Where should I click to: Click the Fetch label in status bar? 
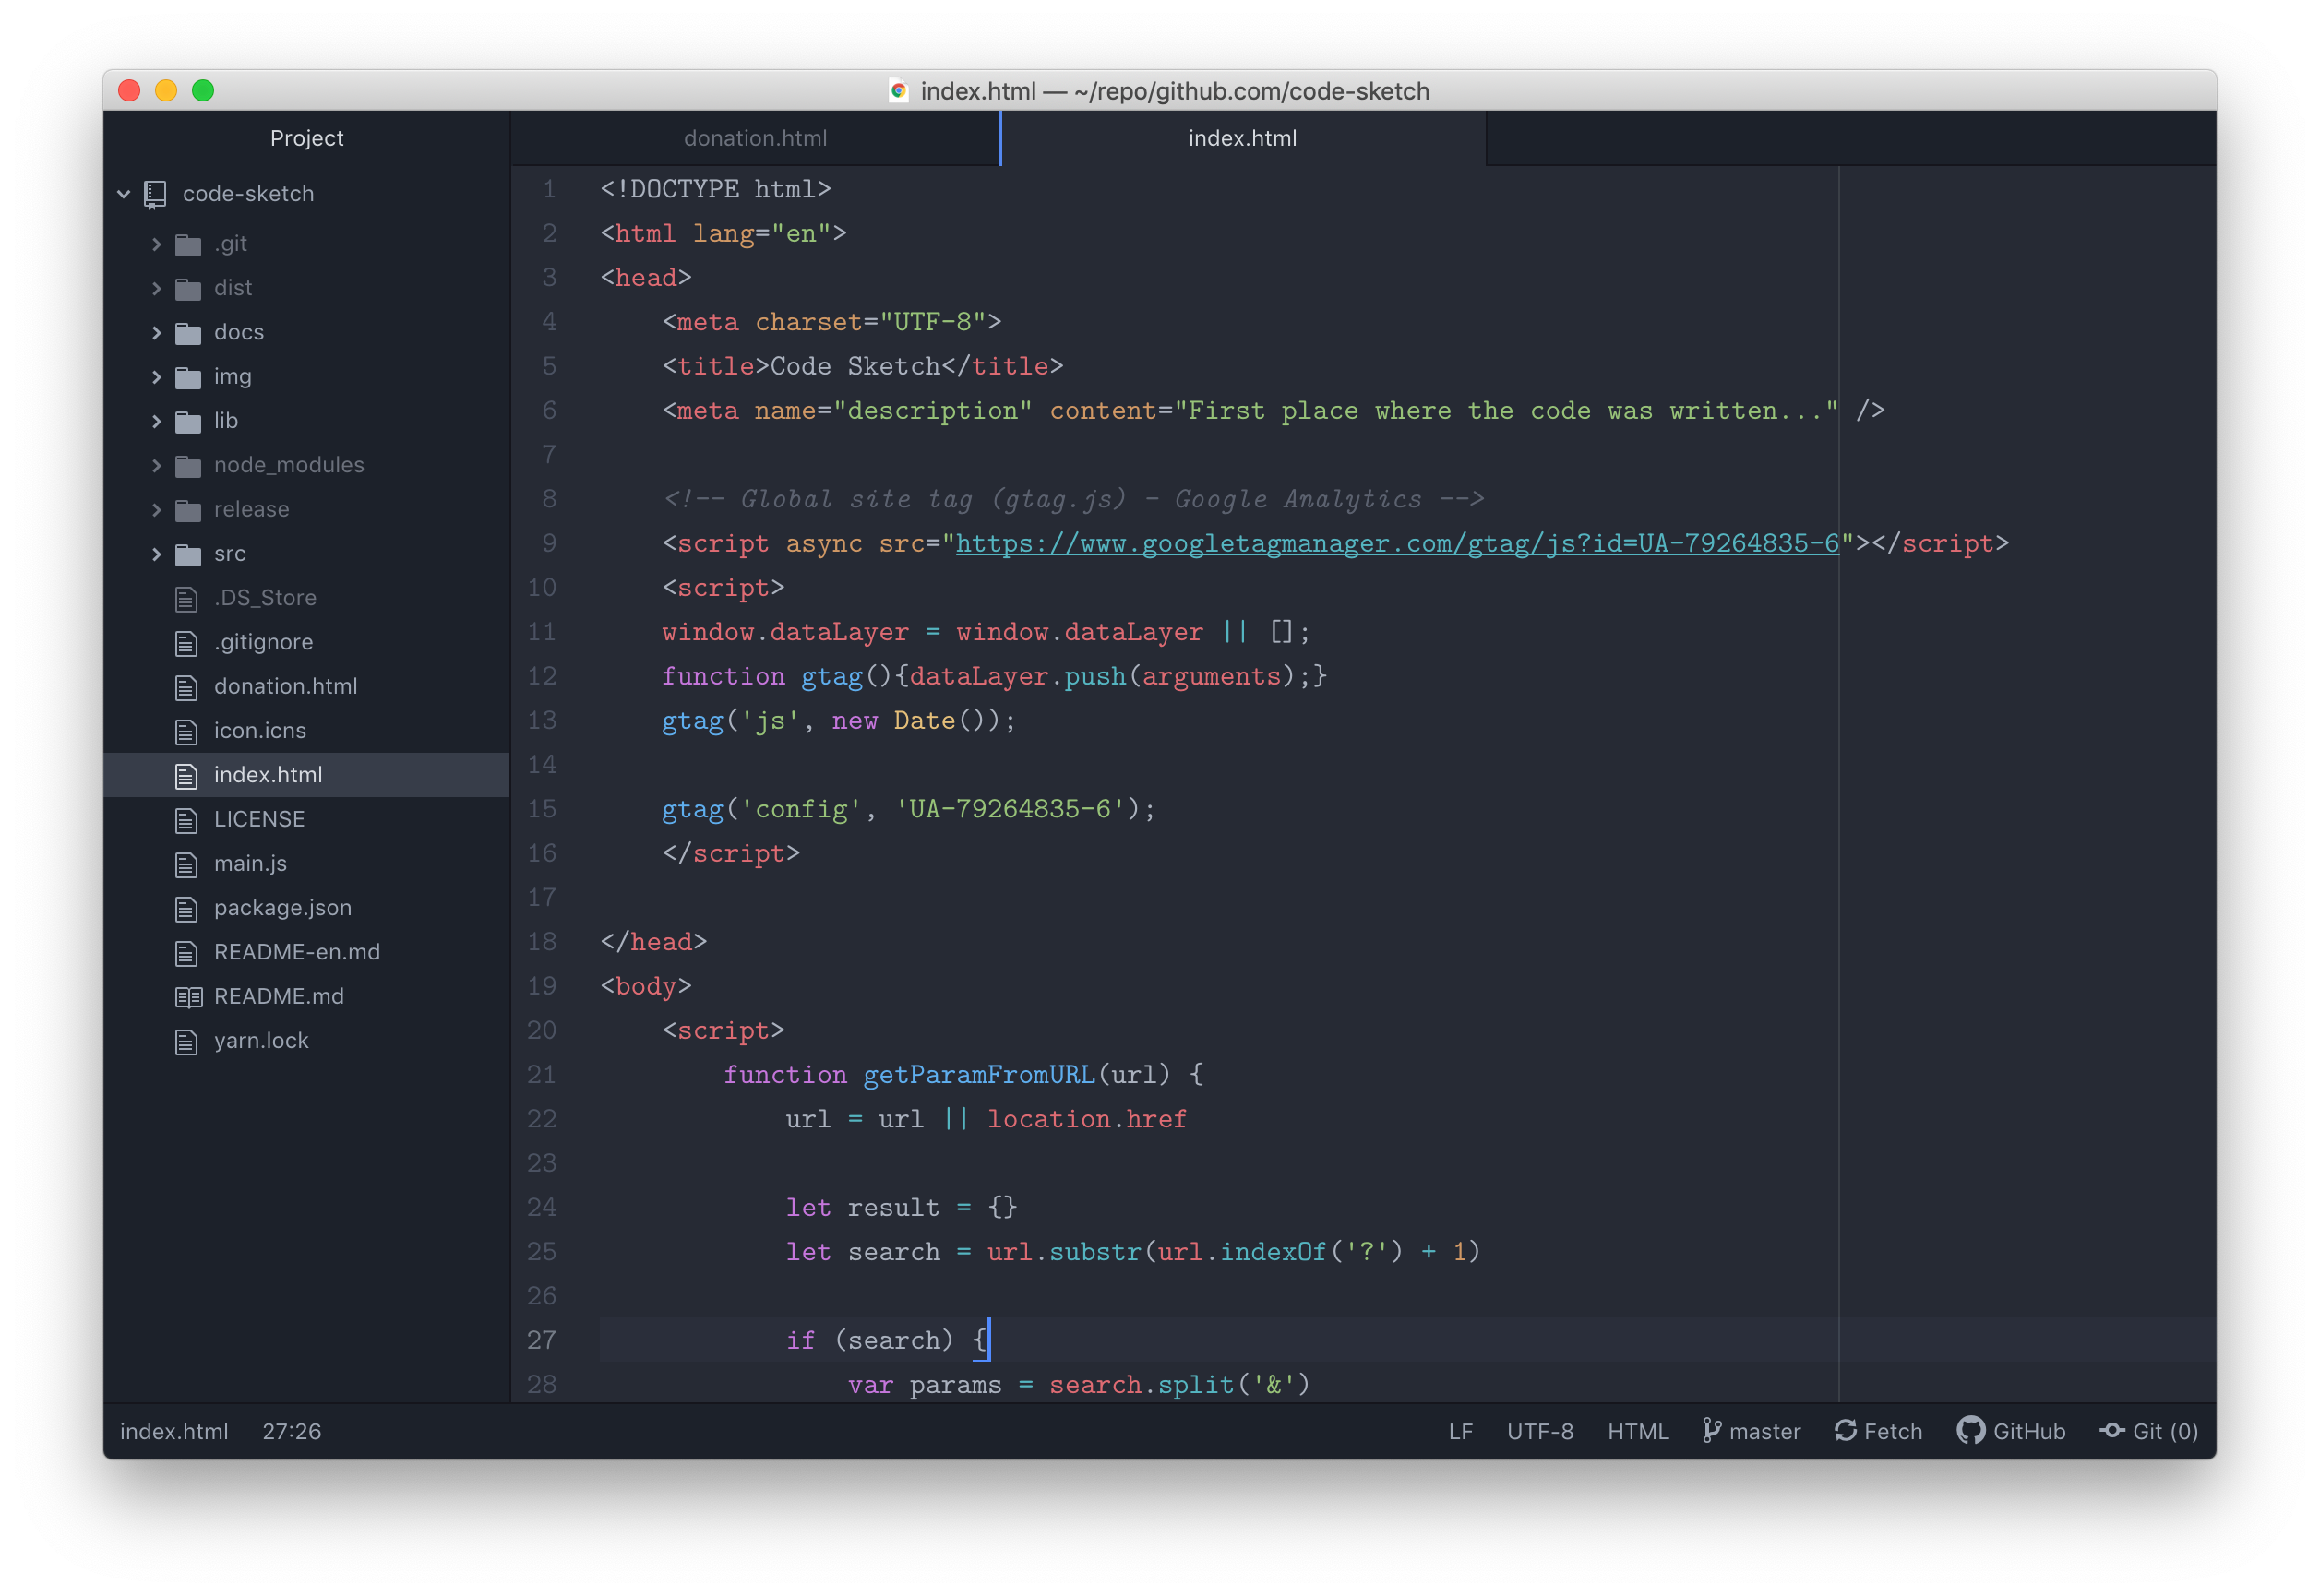pyautogui.click(x=1893, y=1432)
